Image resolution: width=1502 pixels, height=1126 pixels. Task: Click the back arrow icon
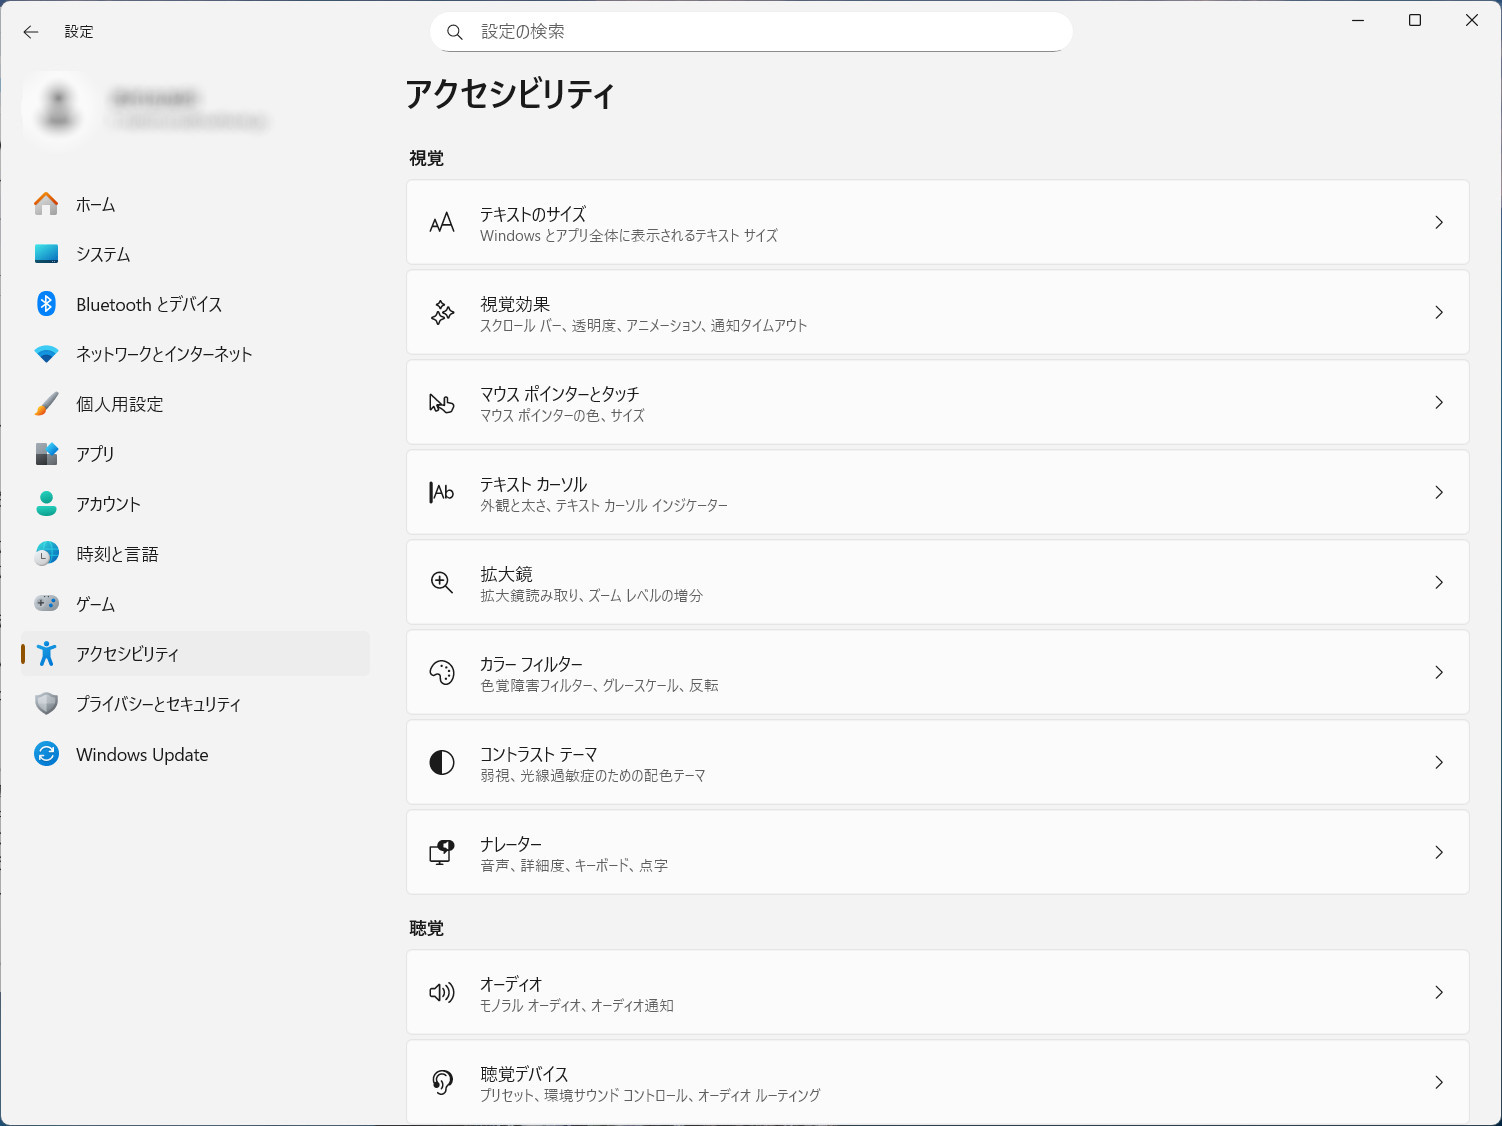click(x=31, y=32)
